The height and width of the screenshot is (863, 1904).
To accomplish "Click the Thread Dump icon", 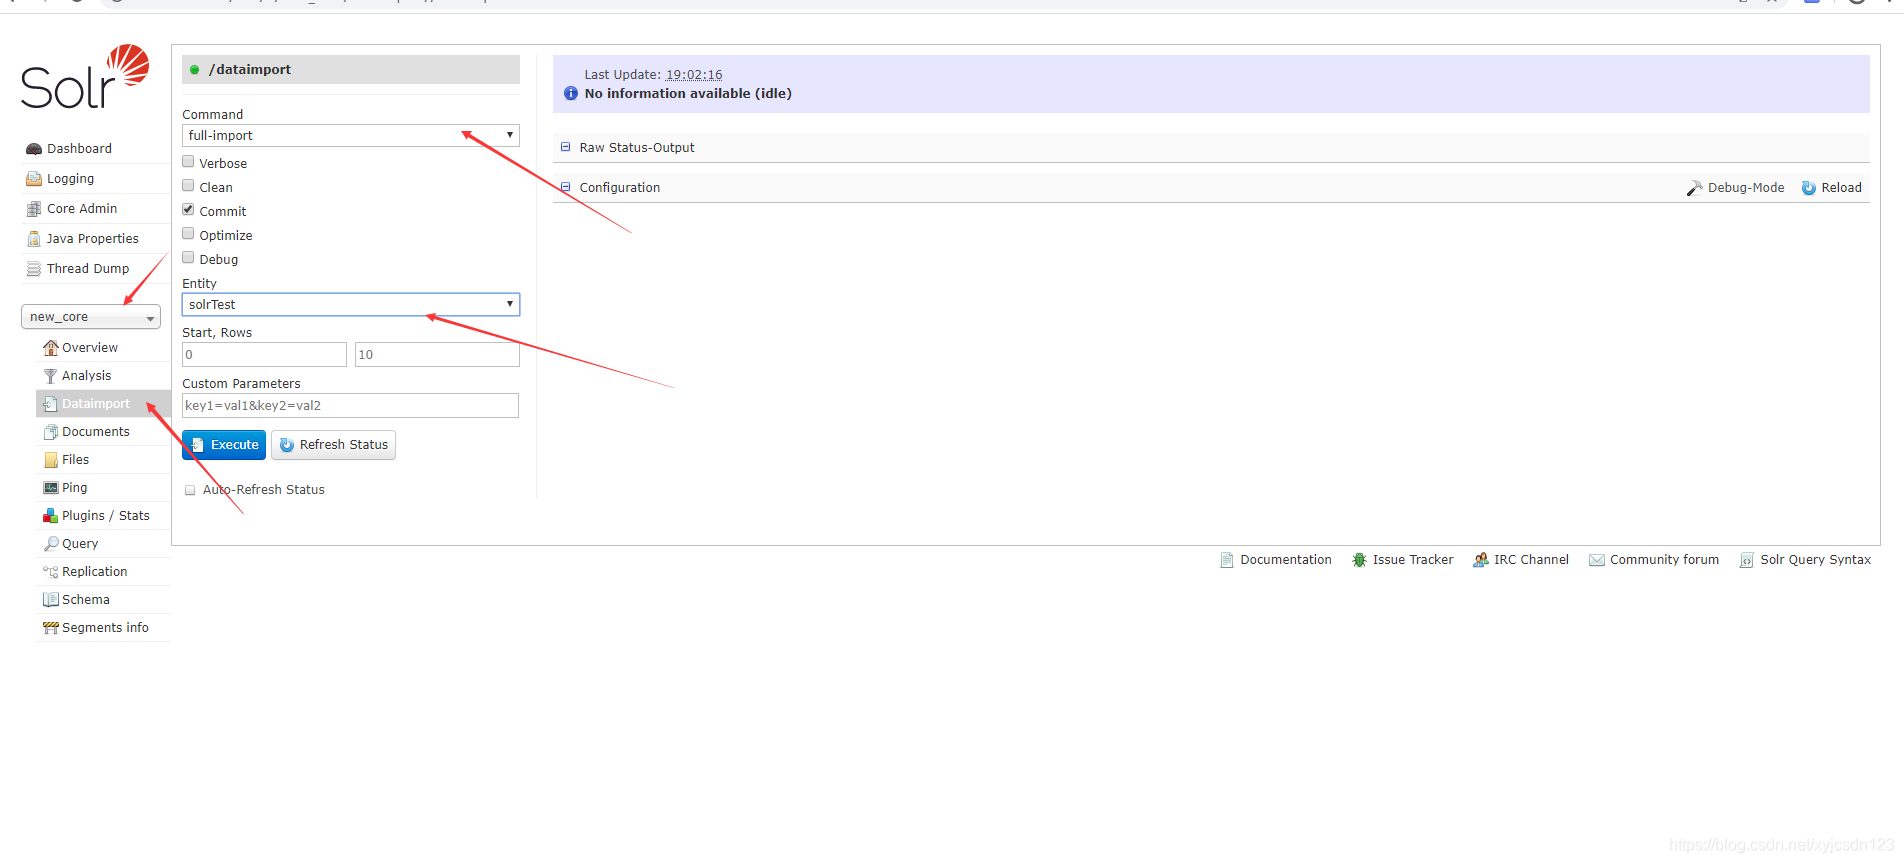I will click(x=33, y=269).
